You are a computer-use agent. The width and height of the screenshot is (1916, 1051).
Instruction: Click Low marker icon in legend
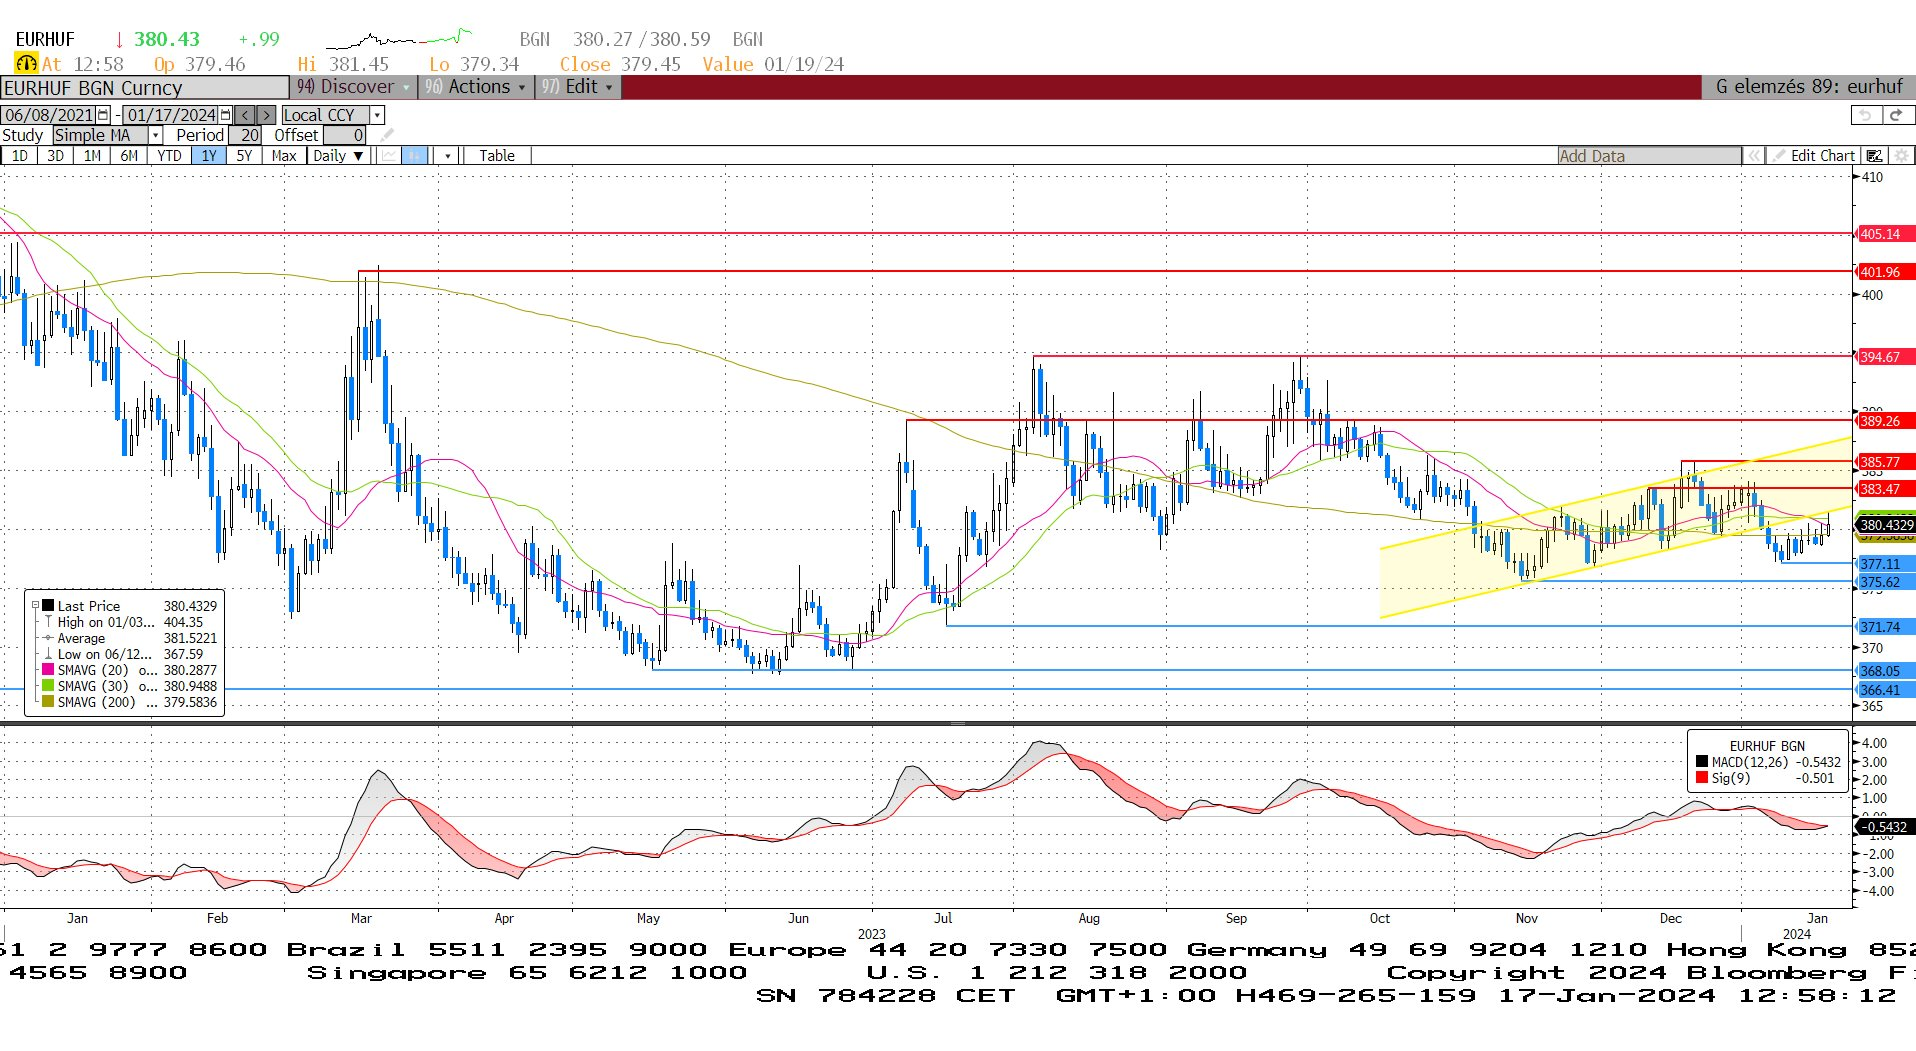[x=48, y=654]
